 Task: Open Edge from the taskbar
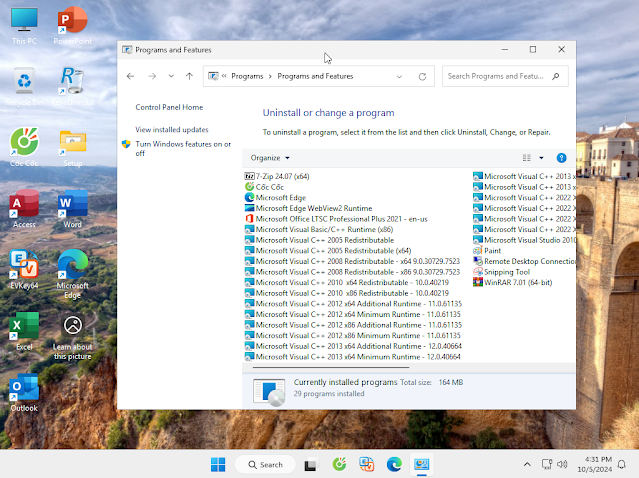[394, 464]
